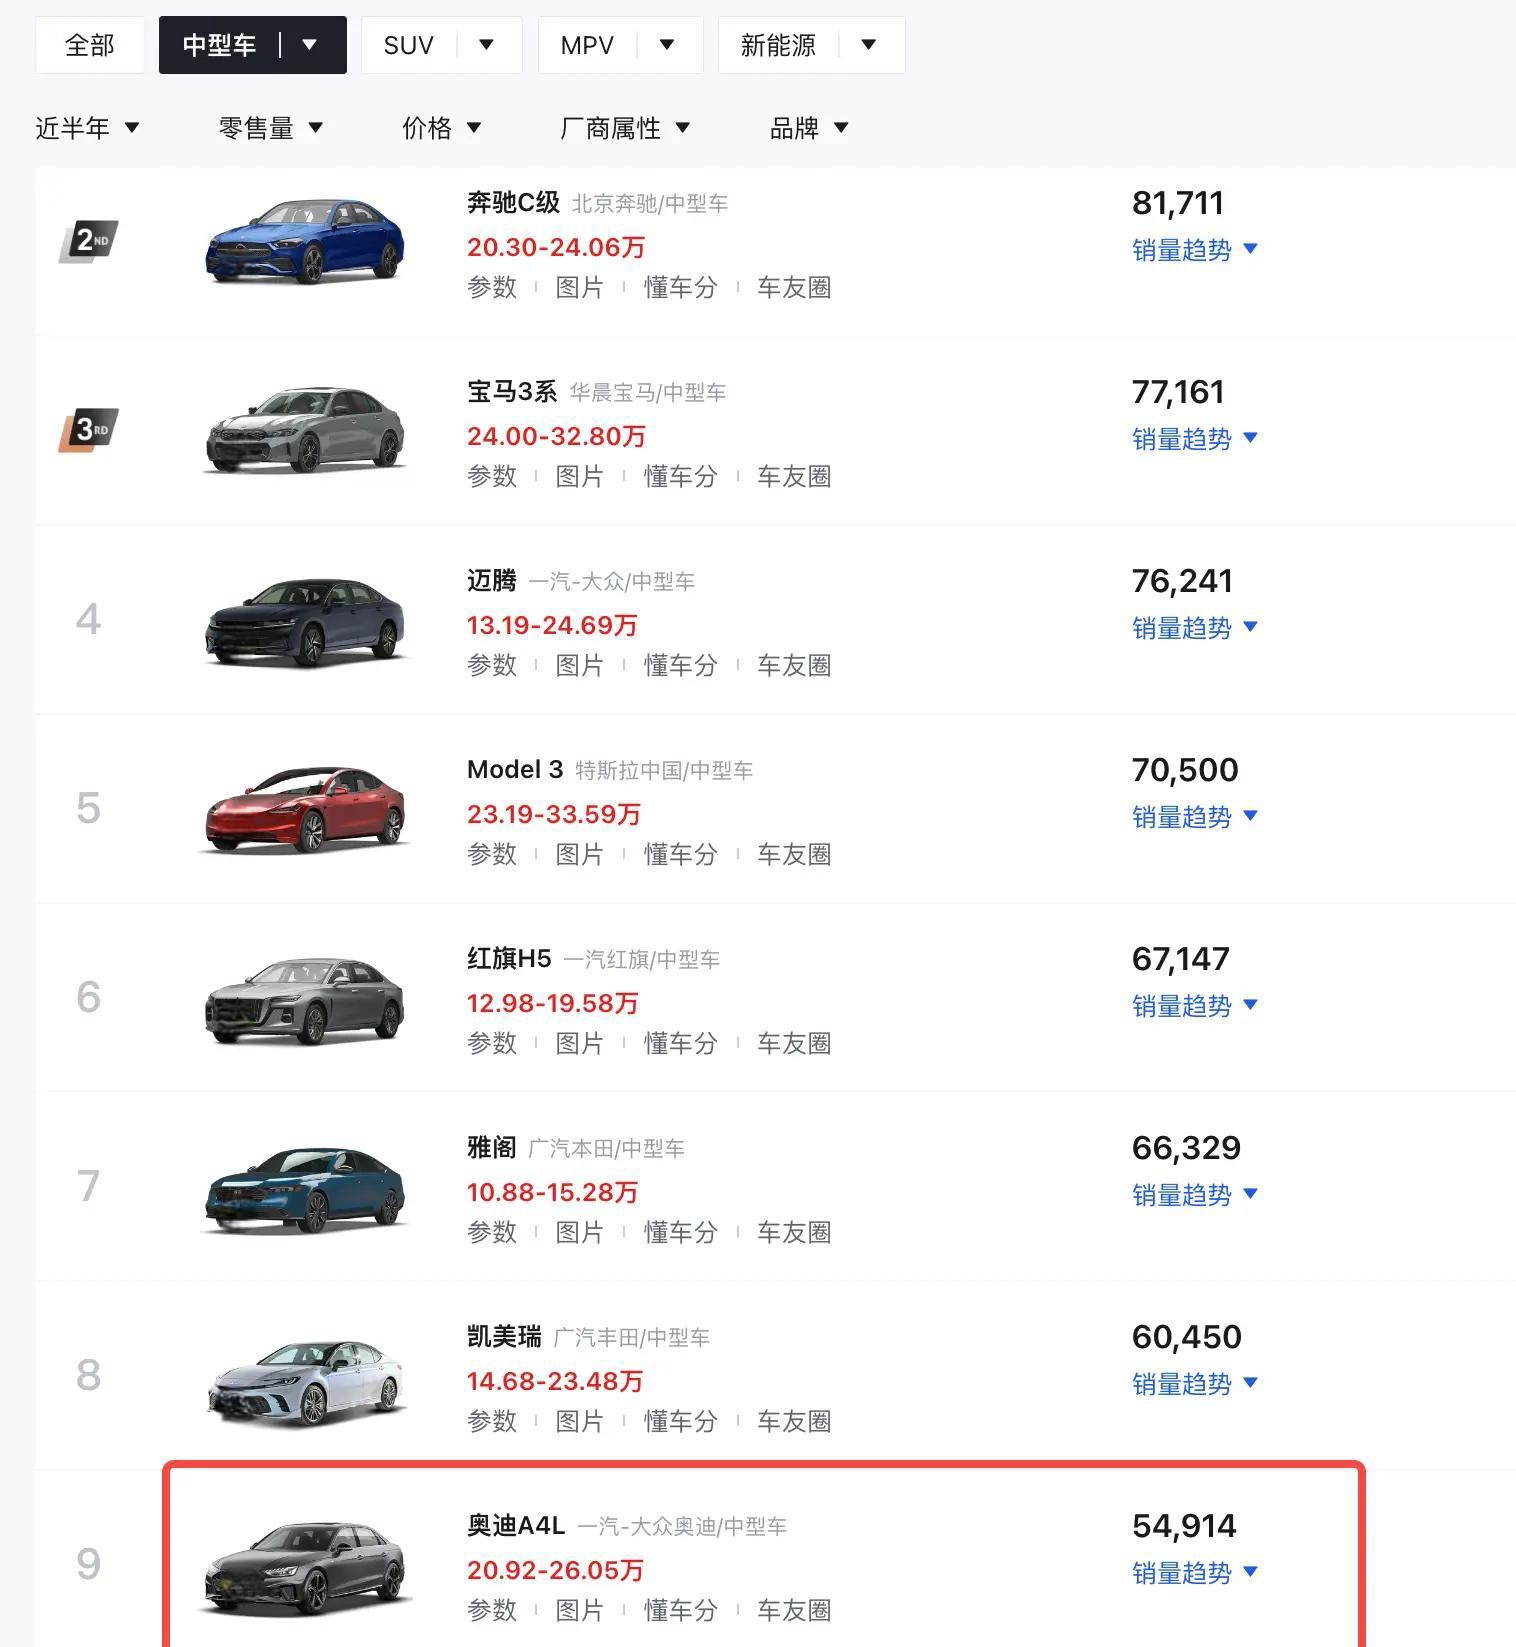Image resolution: width=1516 pixels, height=1647 pixels.
Task: Expand the SUV dropdown arrow
Action: (x=487, y=45)
